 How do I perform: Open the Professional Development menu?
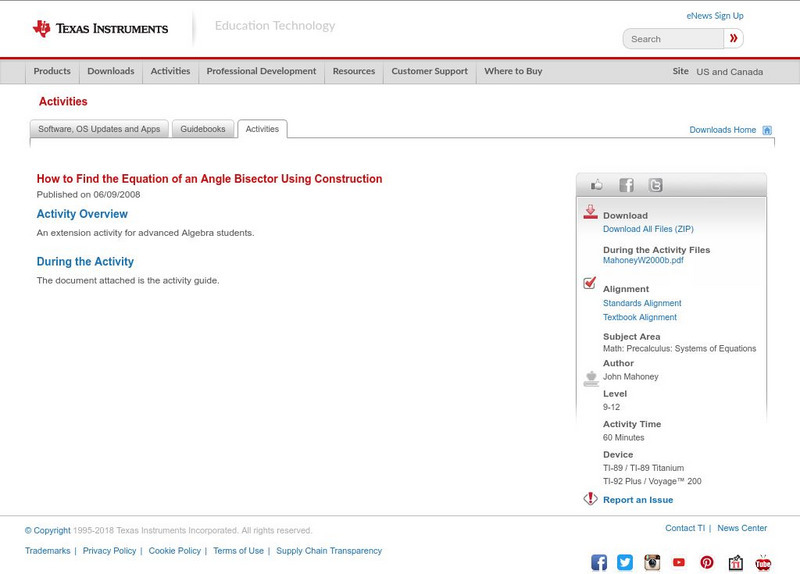pyautogui.click(x=261, y=71)
